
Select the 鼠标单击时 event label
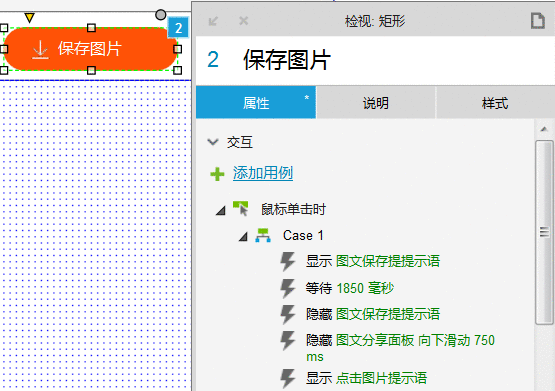coord(293,209)
